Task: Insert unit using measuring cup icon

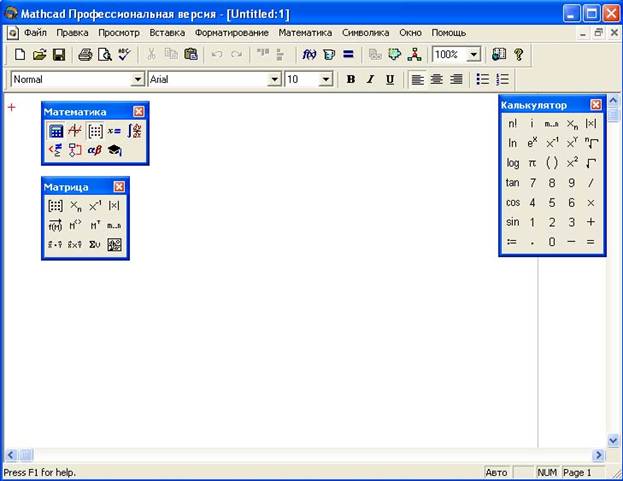Action: 329,54
